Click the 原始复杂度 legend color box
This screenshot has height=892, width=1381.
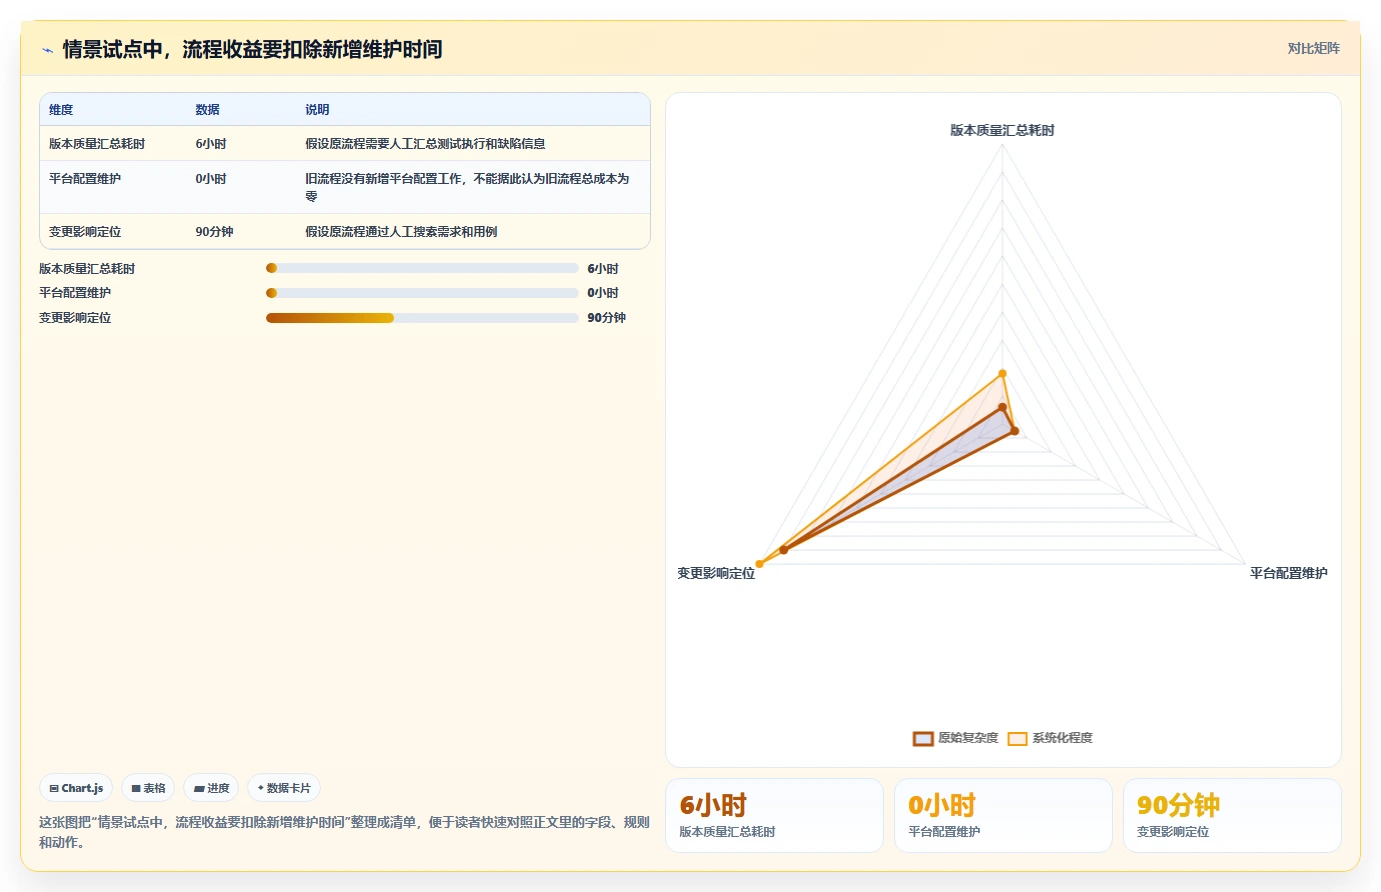pyautogui.click(x=923, y=739)
